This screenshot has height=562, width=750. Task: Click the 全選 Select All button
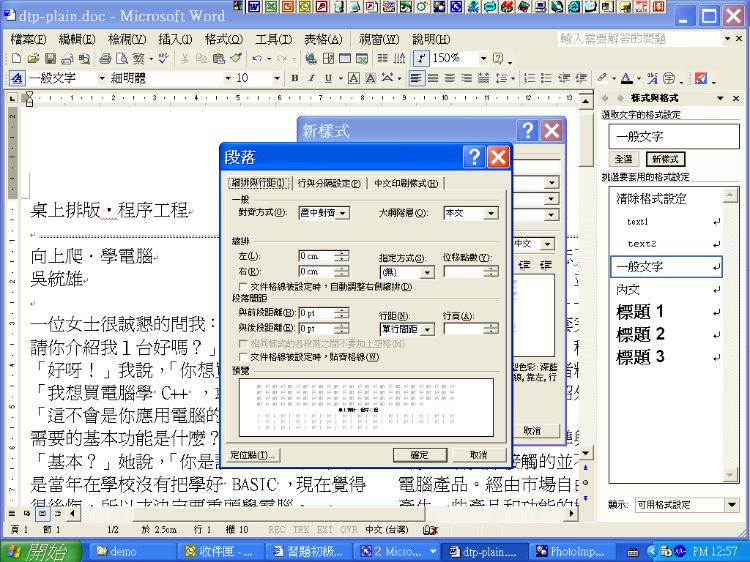[624, 159]
